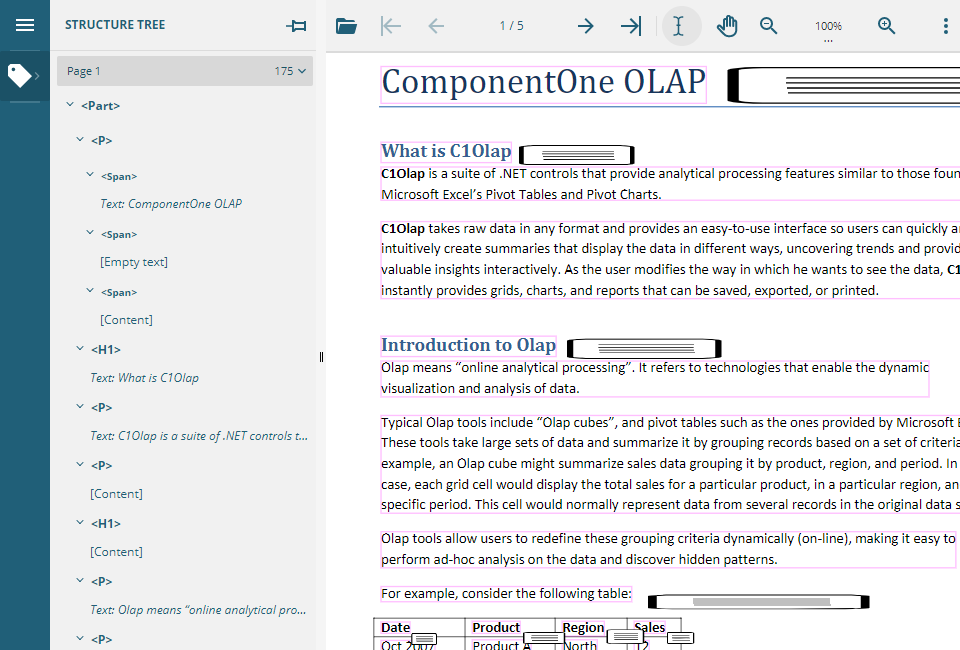
Task: Click the 'ComponentOne OLAP' document title
Action: (544, 82)
